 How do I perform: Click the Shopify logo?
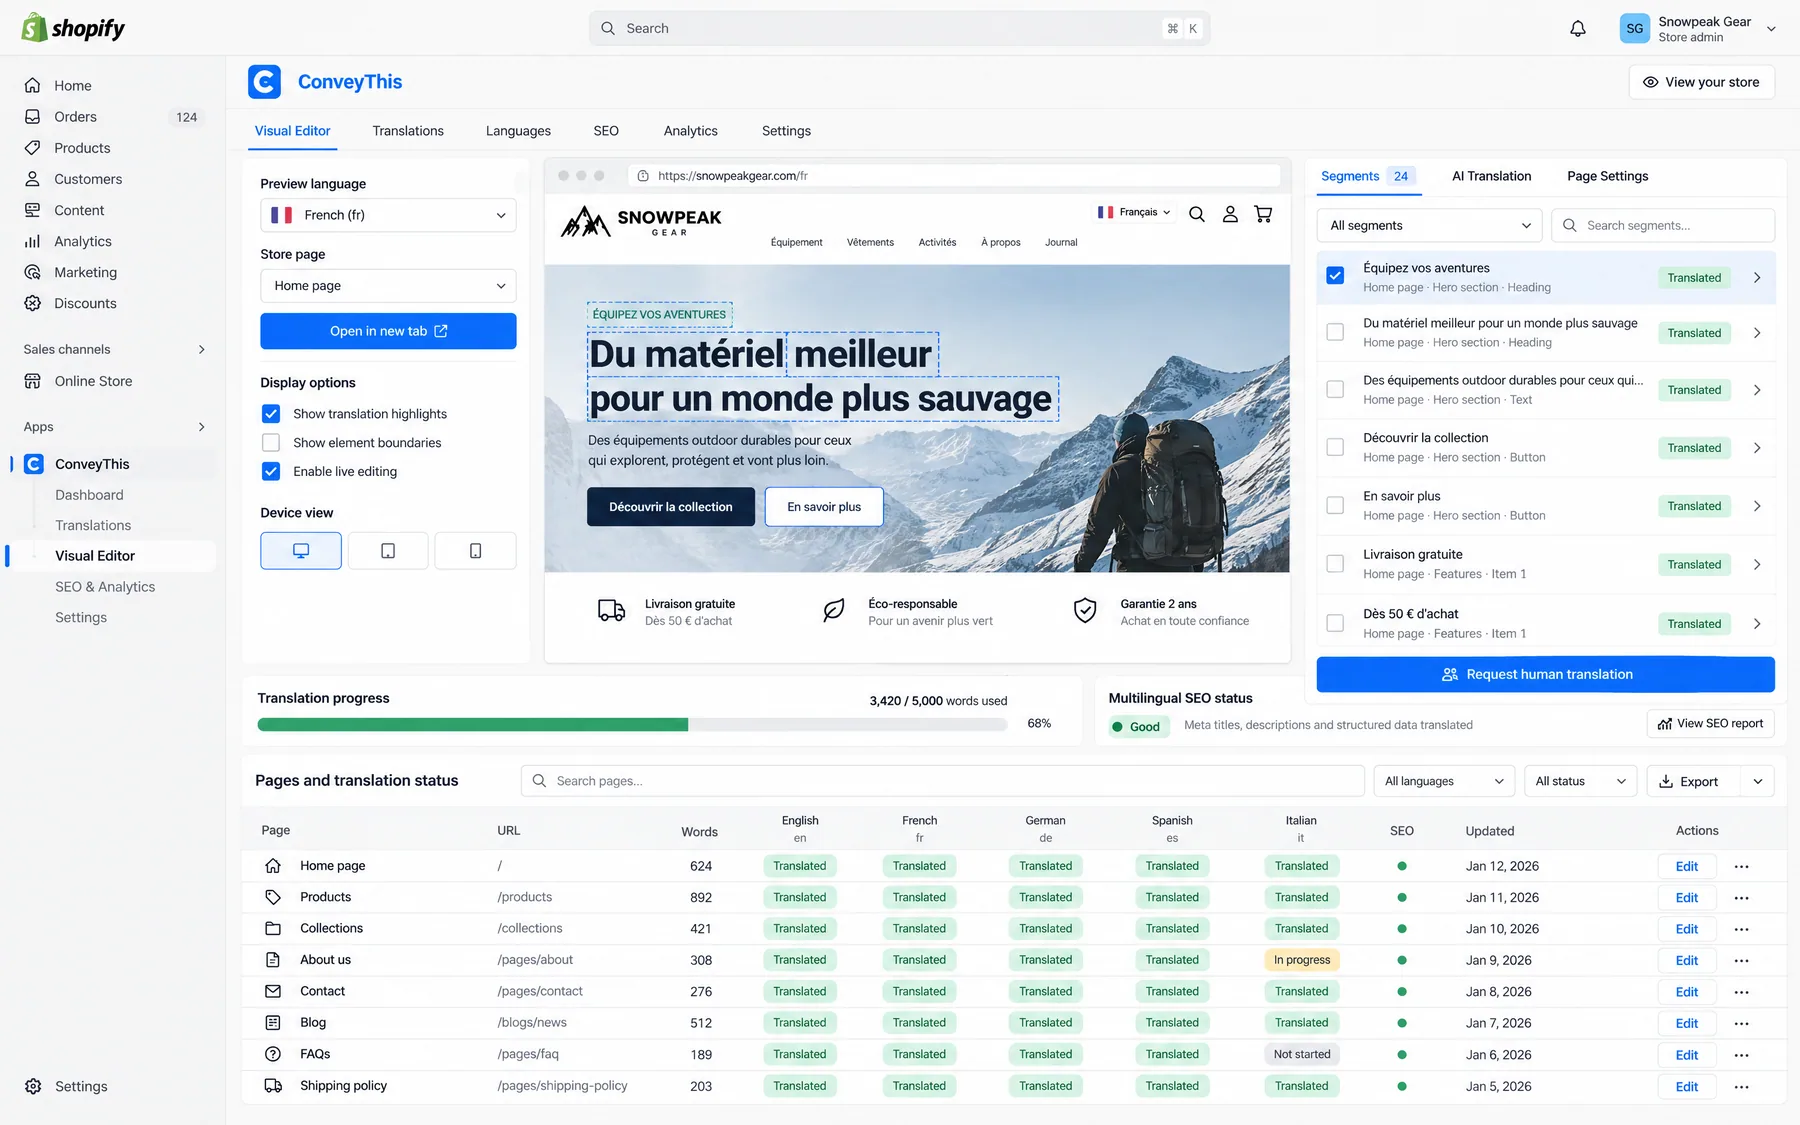coord(73,28)
